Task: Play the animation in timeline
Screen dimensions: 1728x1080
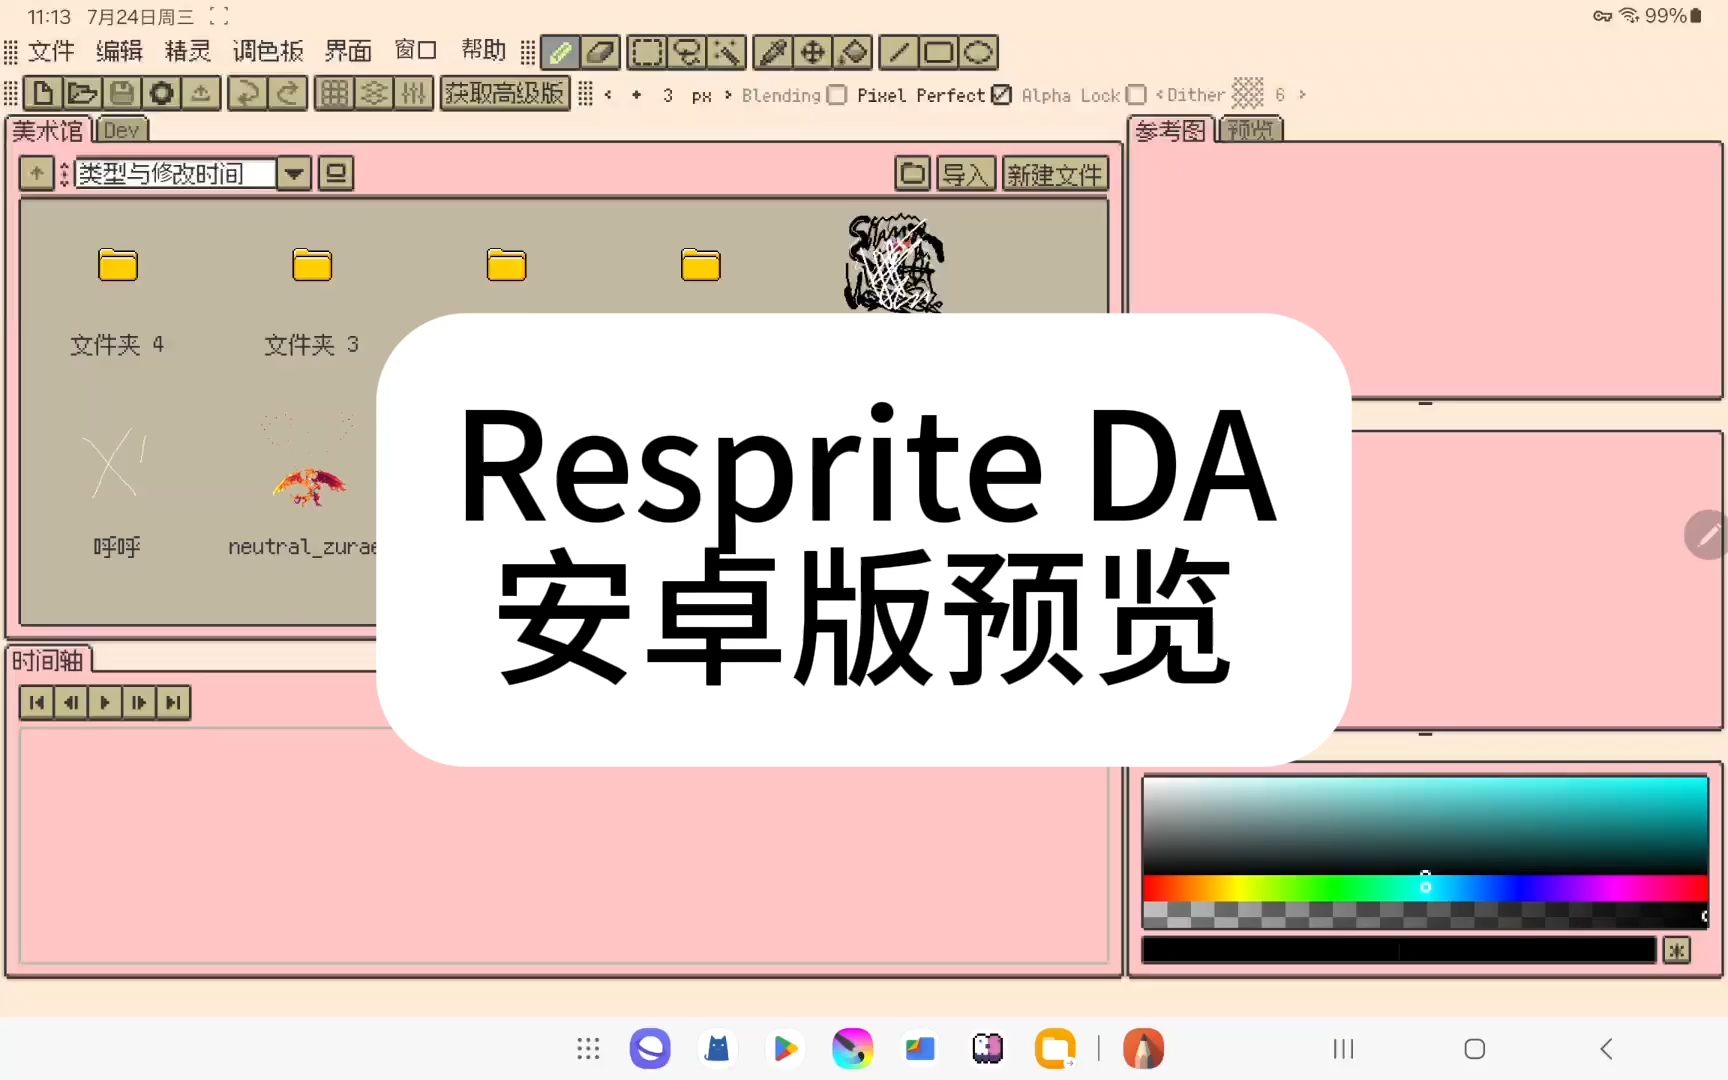Action: tap(105, 703)
